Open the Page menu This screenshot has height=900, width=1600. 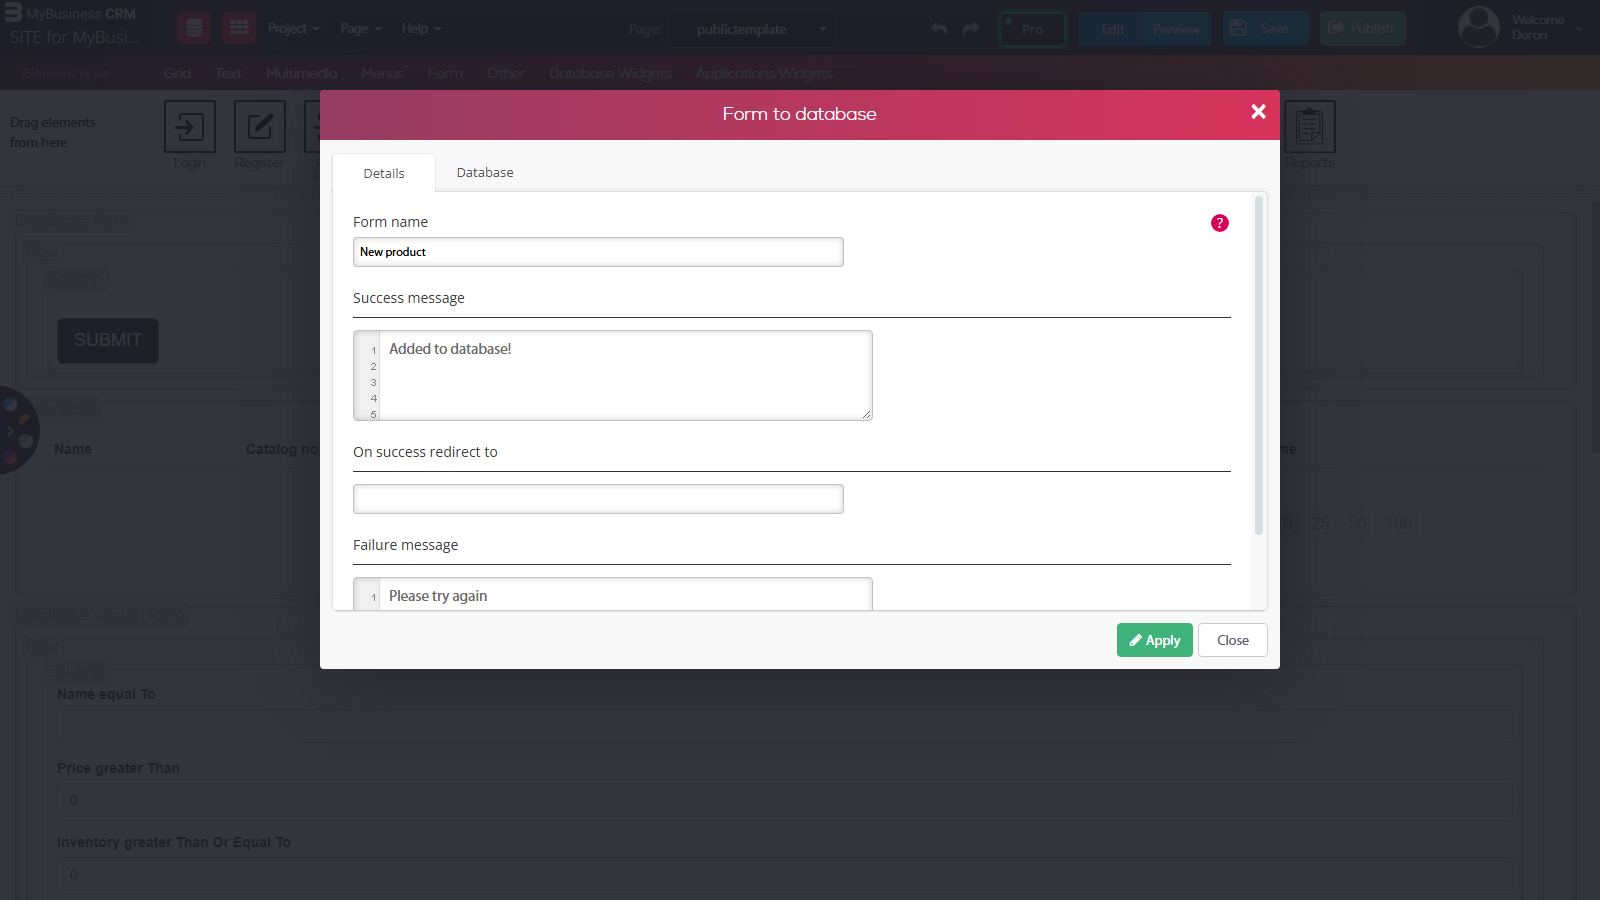(360, 29)
